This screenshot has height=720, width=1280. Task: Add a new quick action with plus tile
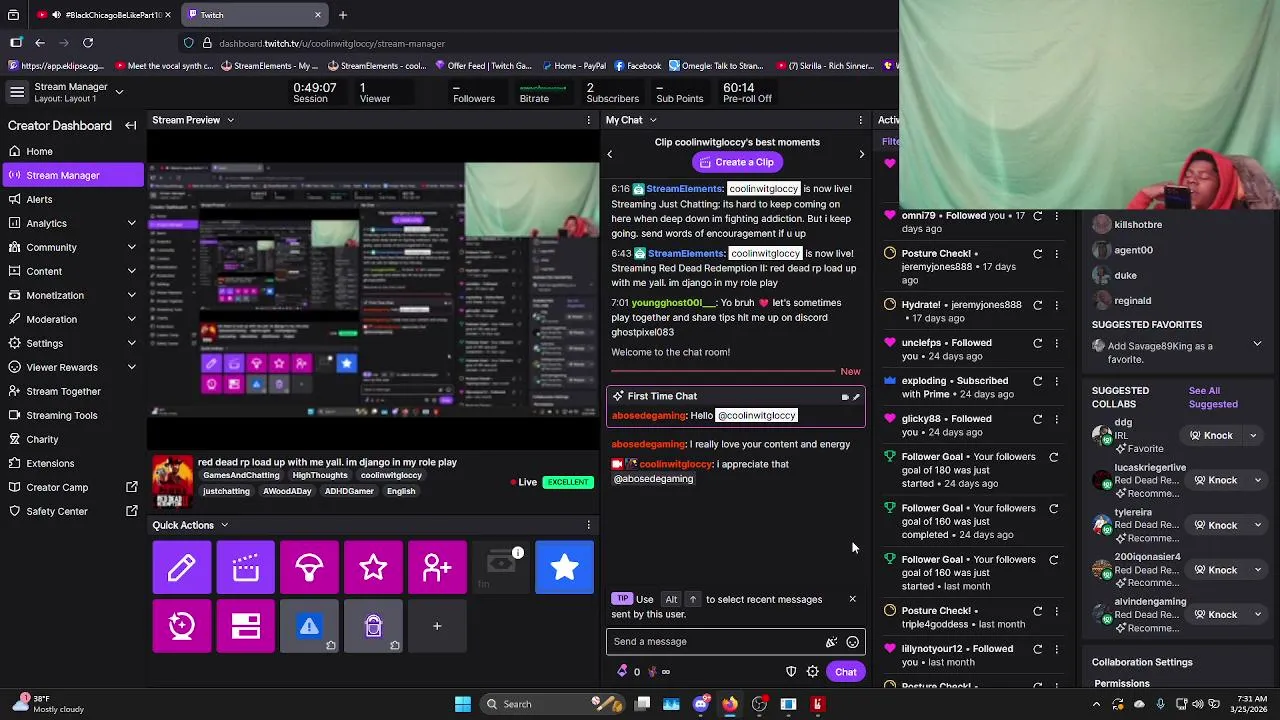437,626
